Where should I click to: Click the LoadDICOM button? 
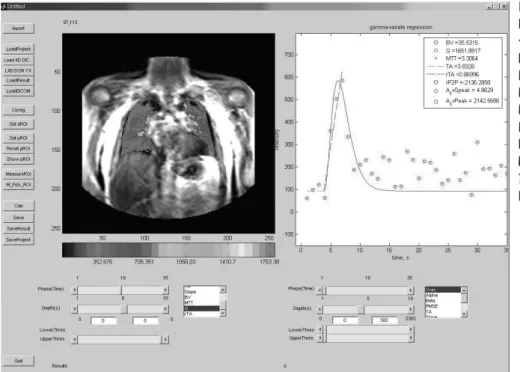[x=18, y=91]
